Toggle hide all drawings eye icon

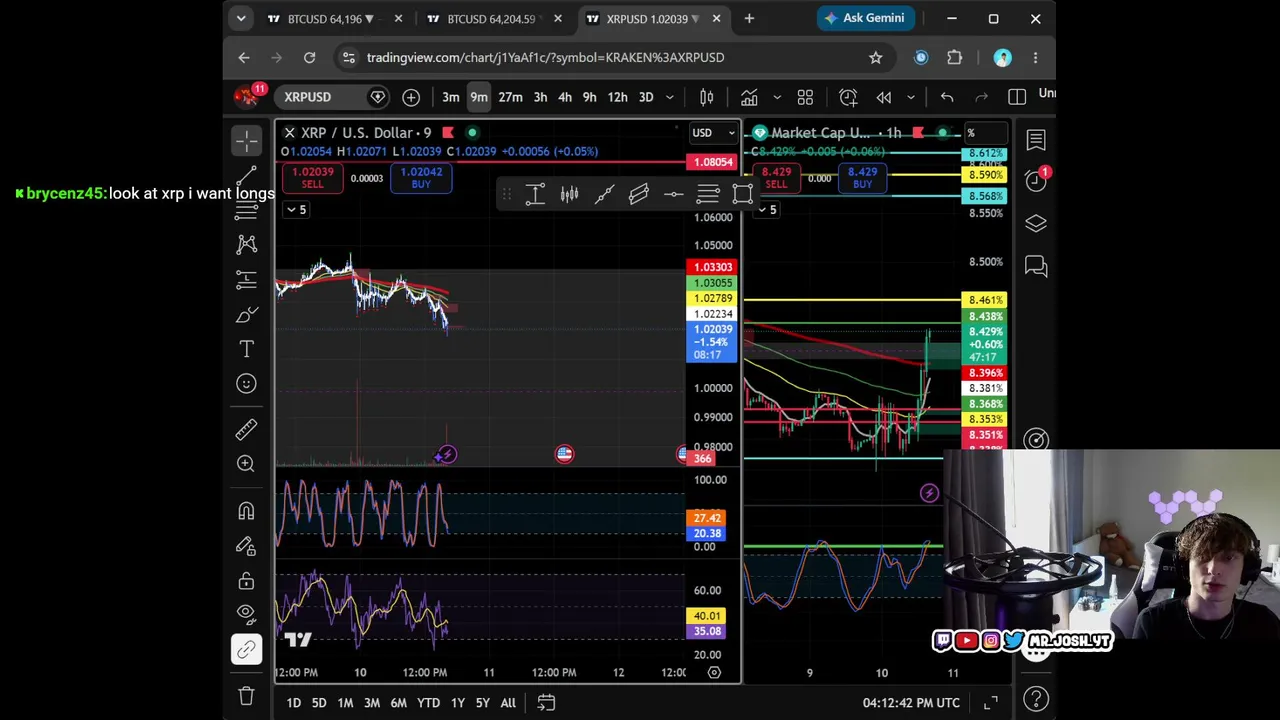coord(246,613)
